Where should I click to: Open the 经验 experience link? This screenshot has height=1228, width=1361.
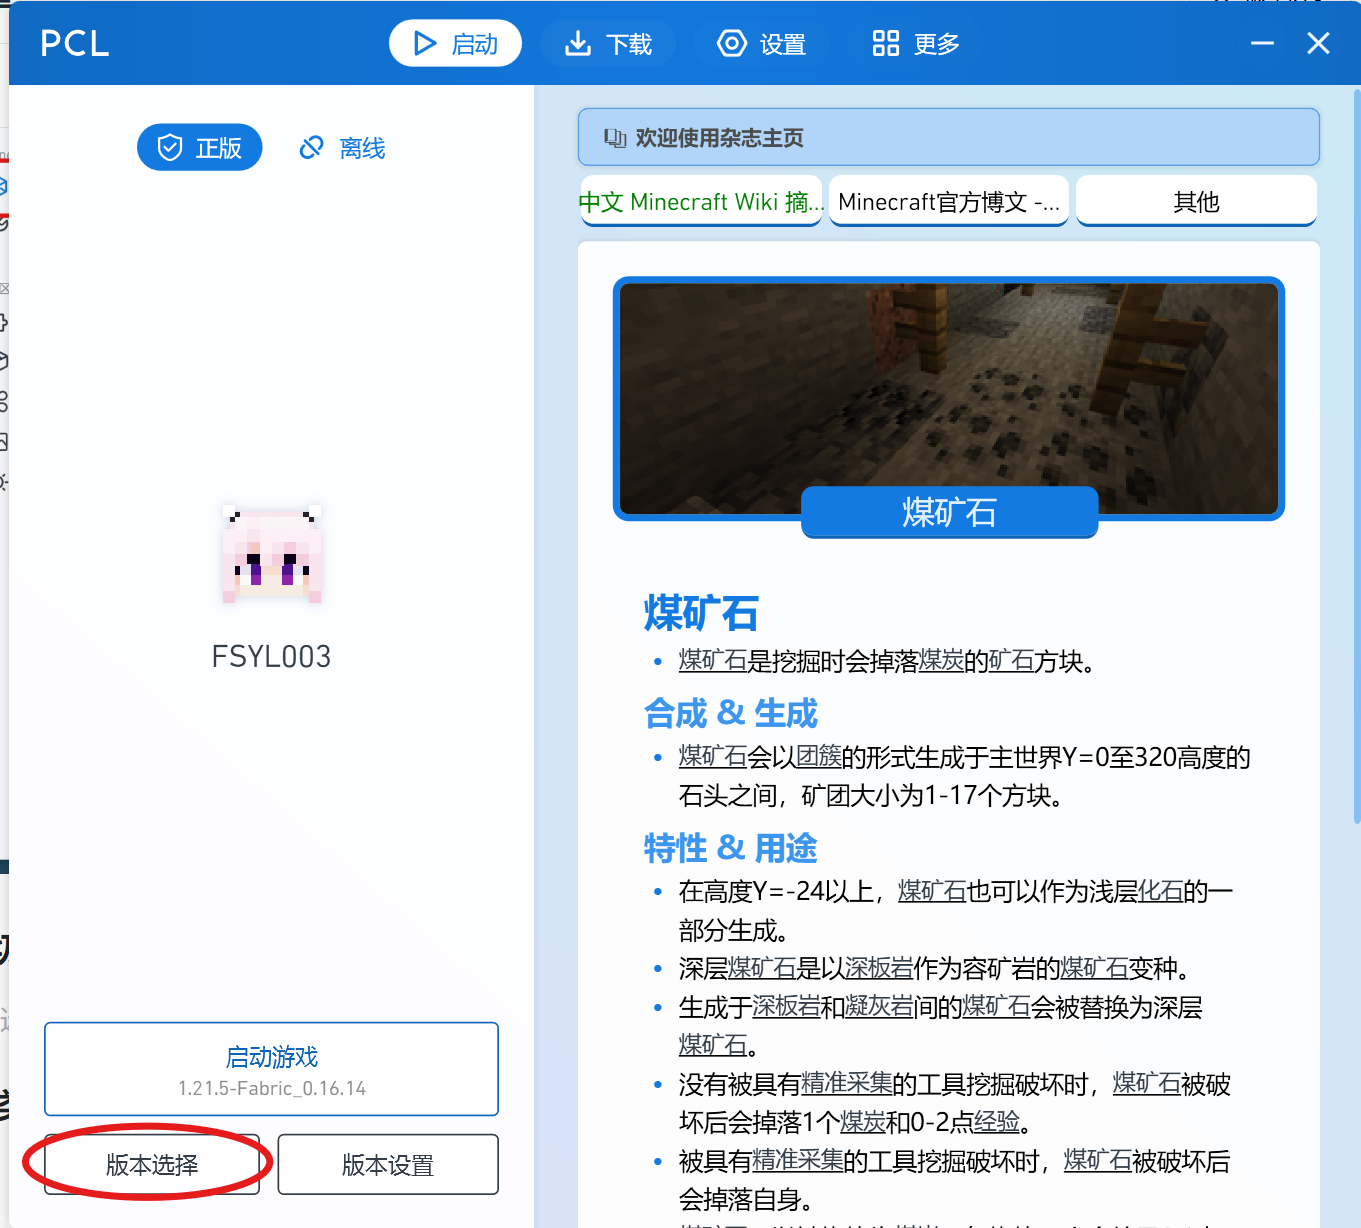tap(997, 1122)
